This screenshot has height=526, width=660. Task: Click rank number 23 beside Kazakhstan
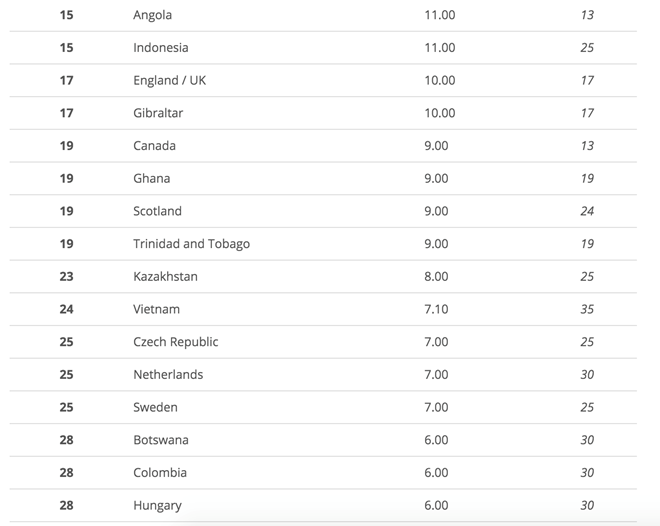click(66, 276)
